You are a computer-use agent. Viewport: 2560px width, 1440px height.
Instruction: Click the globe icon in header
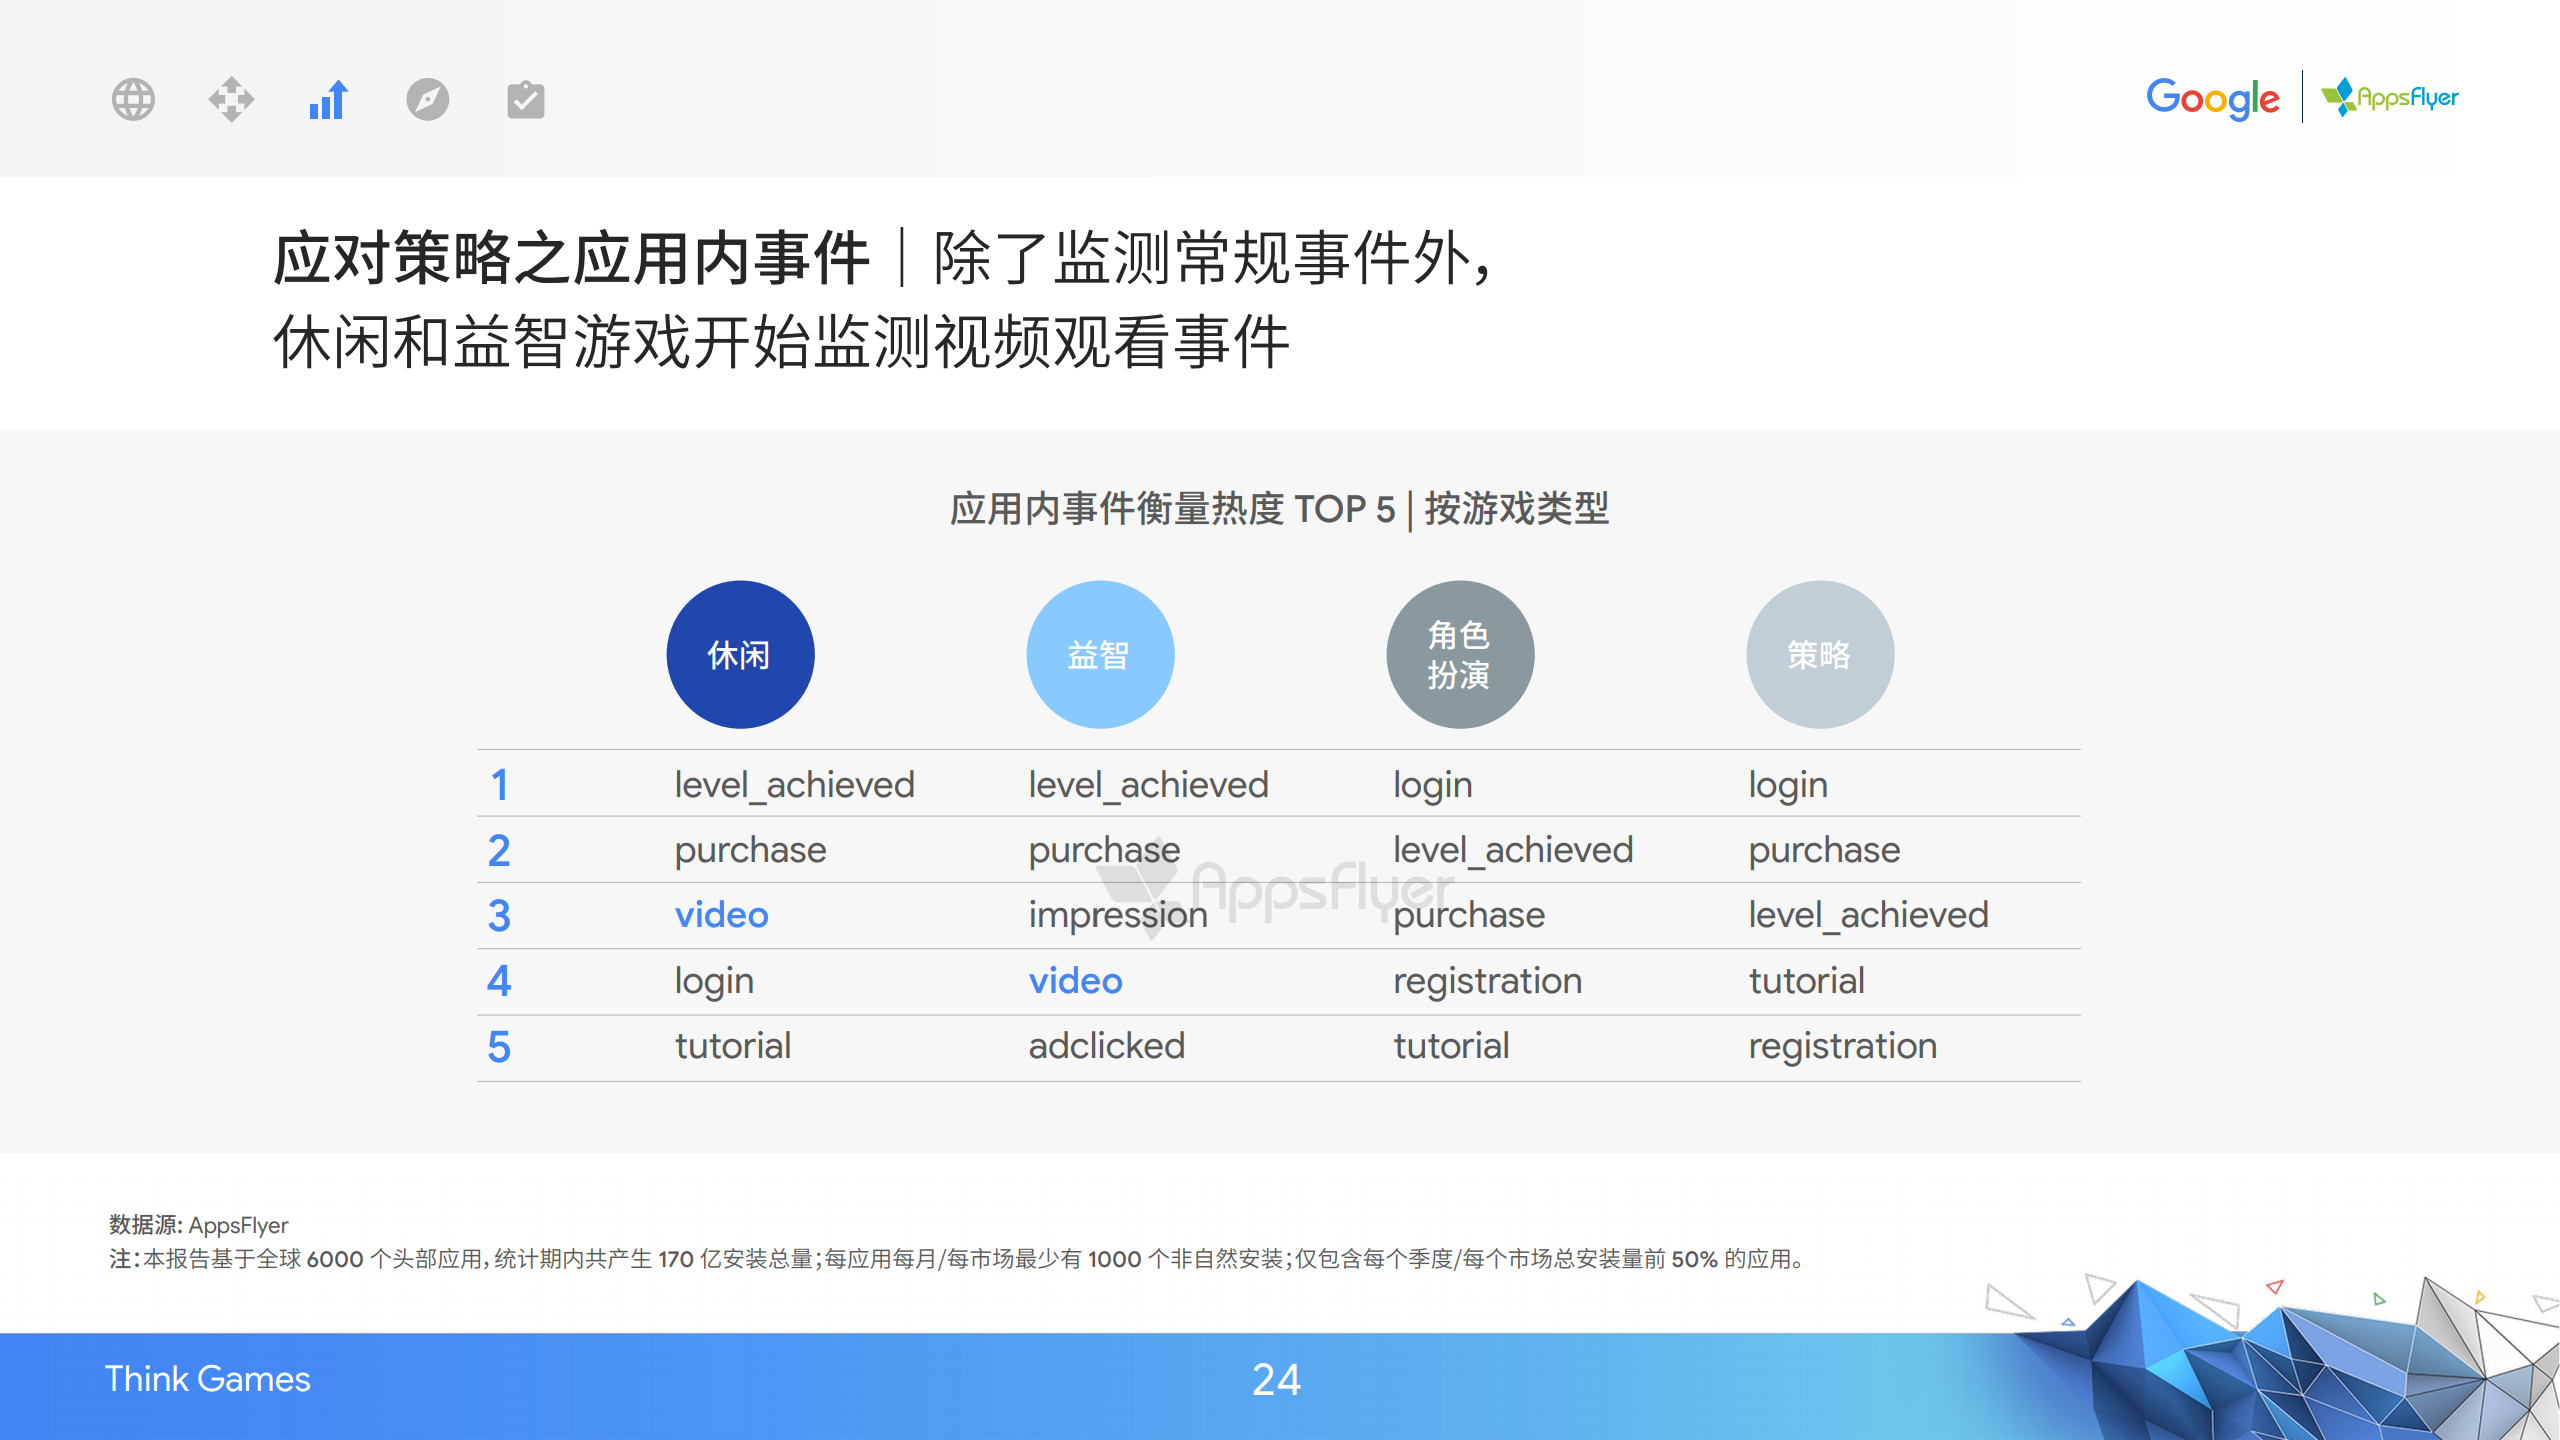click(x=133, y=99)
